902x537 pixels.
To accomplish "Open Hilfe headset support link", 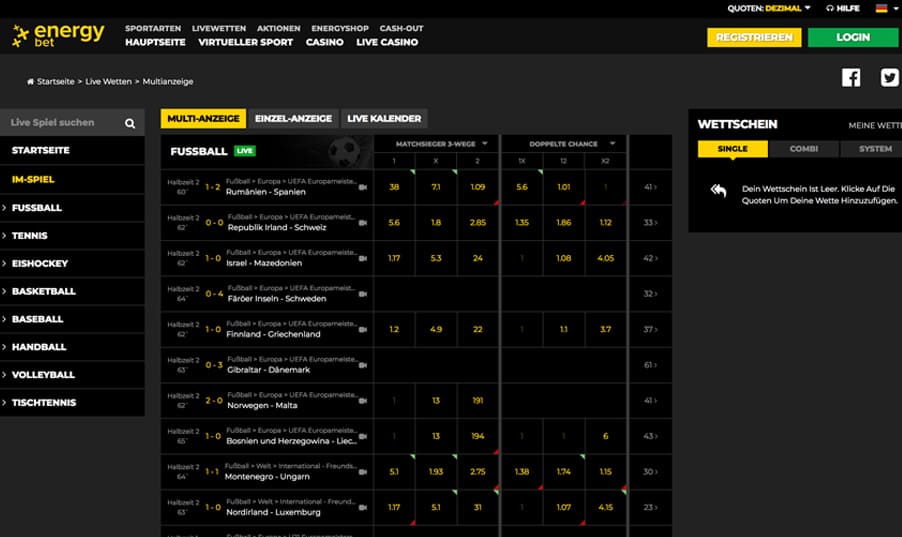I will 843,8.
